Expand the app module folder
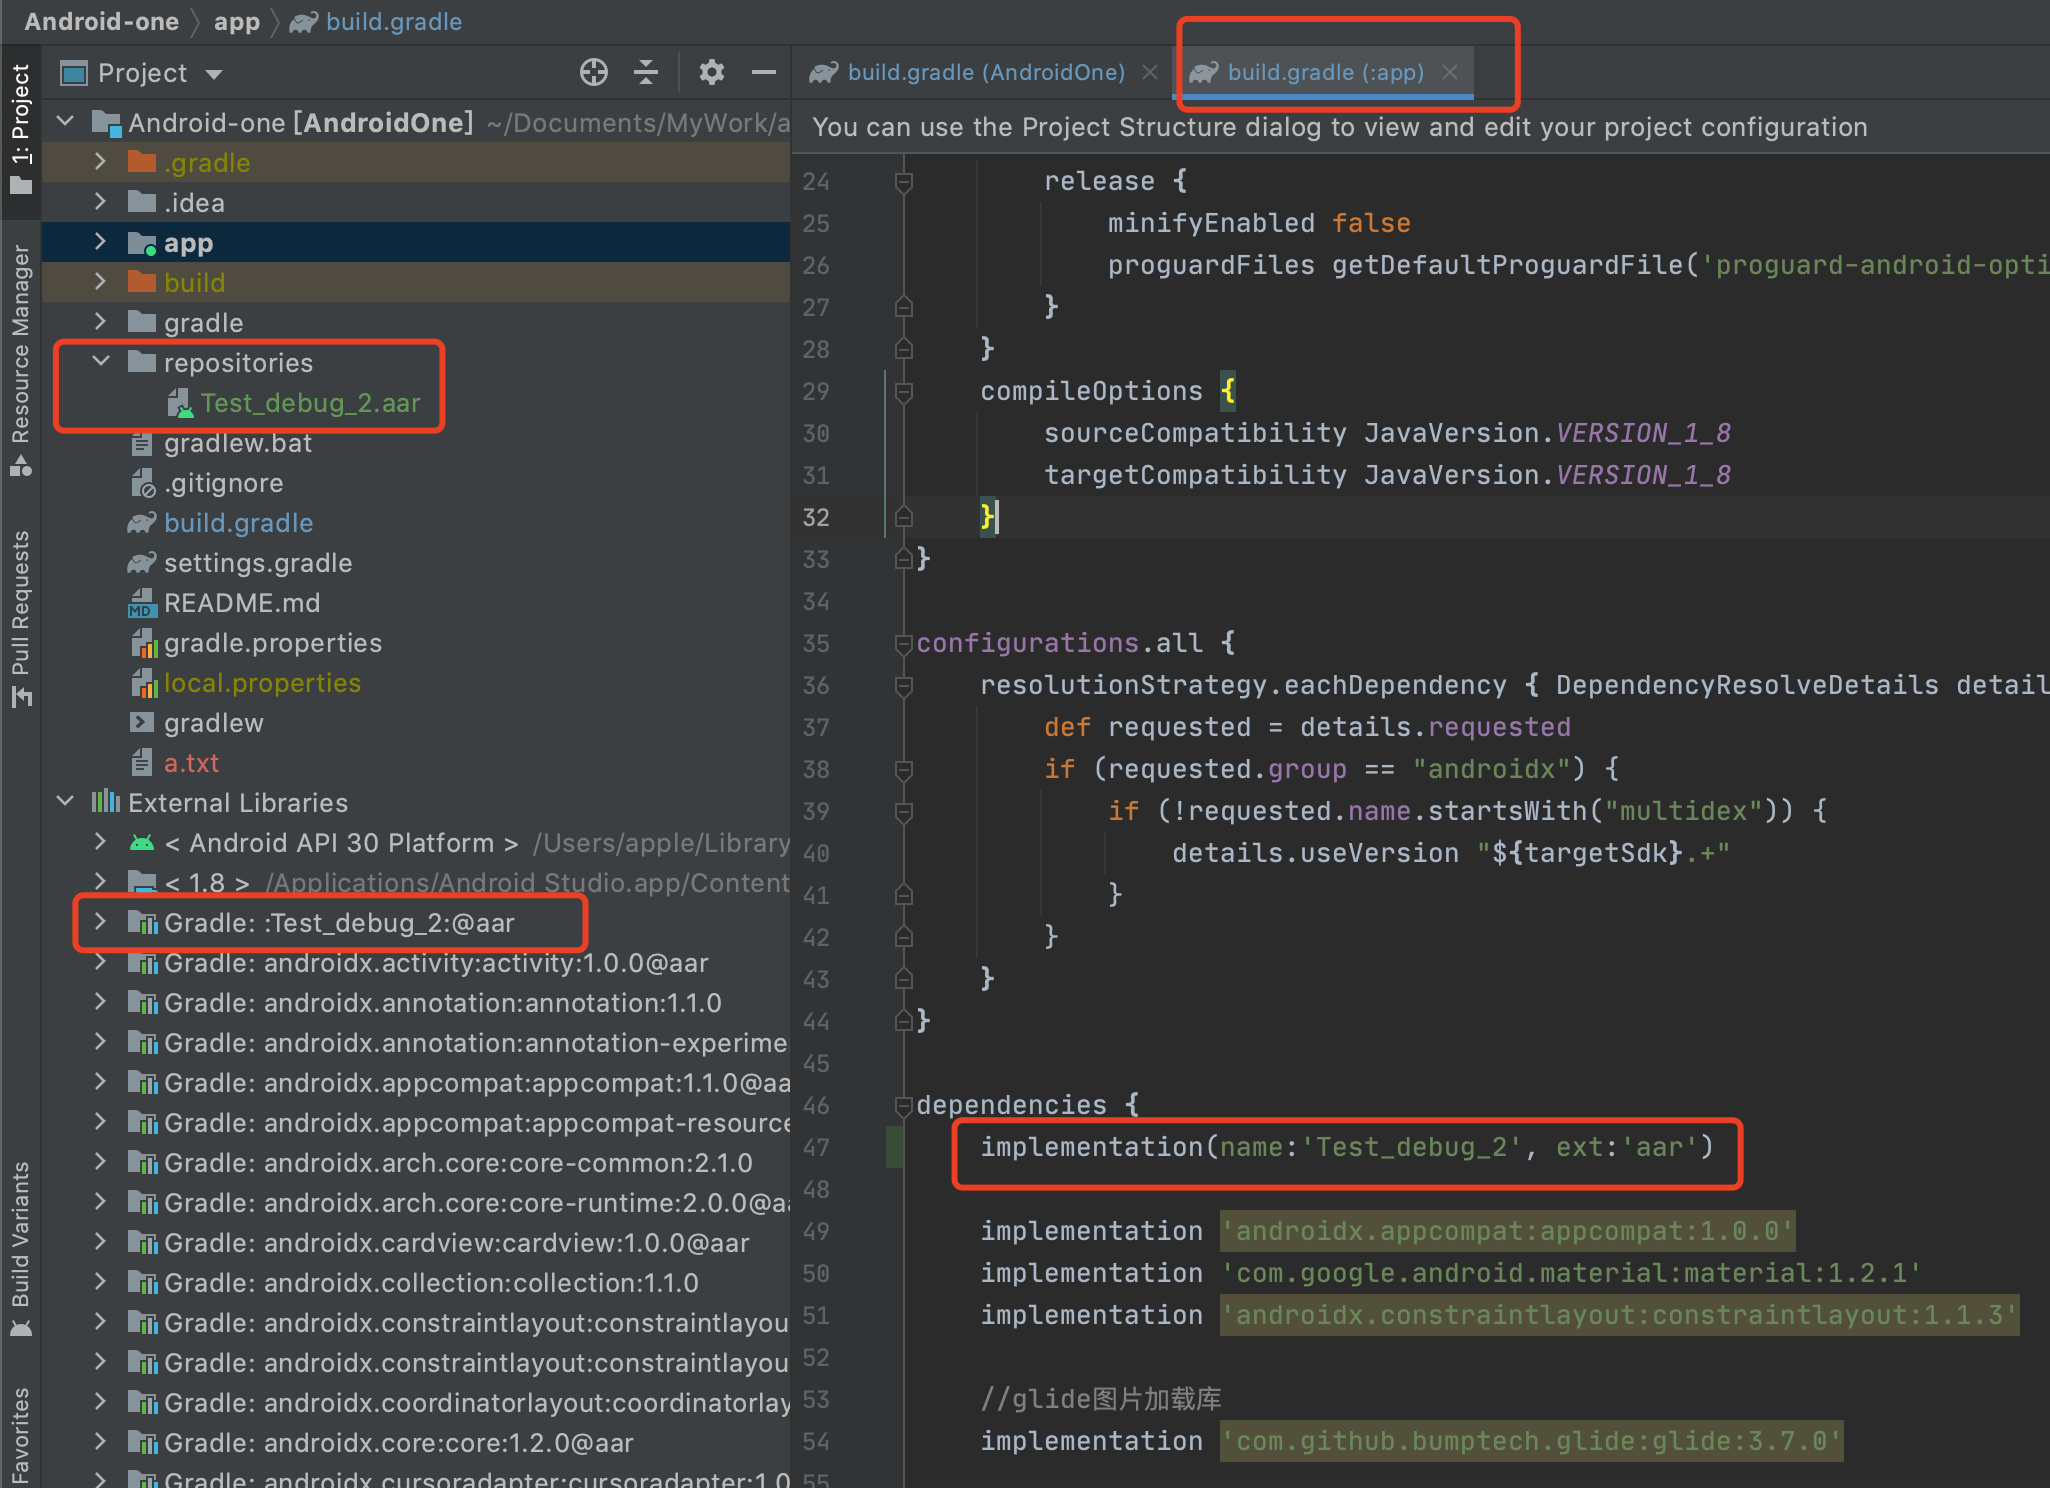 tap(100, 242)
